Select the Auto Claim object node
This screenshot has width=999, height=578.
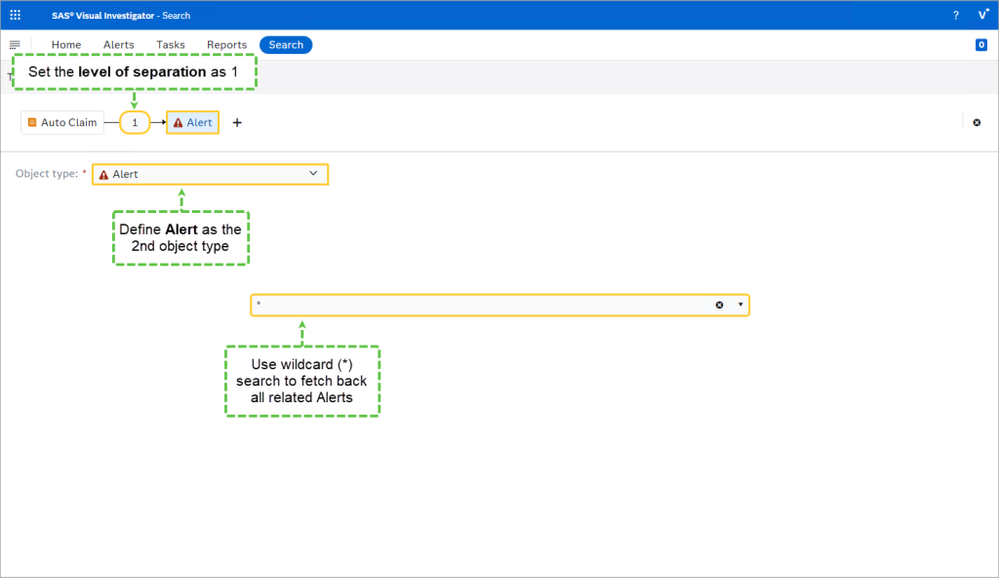pyautogui.click(x=62, y=122)
